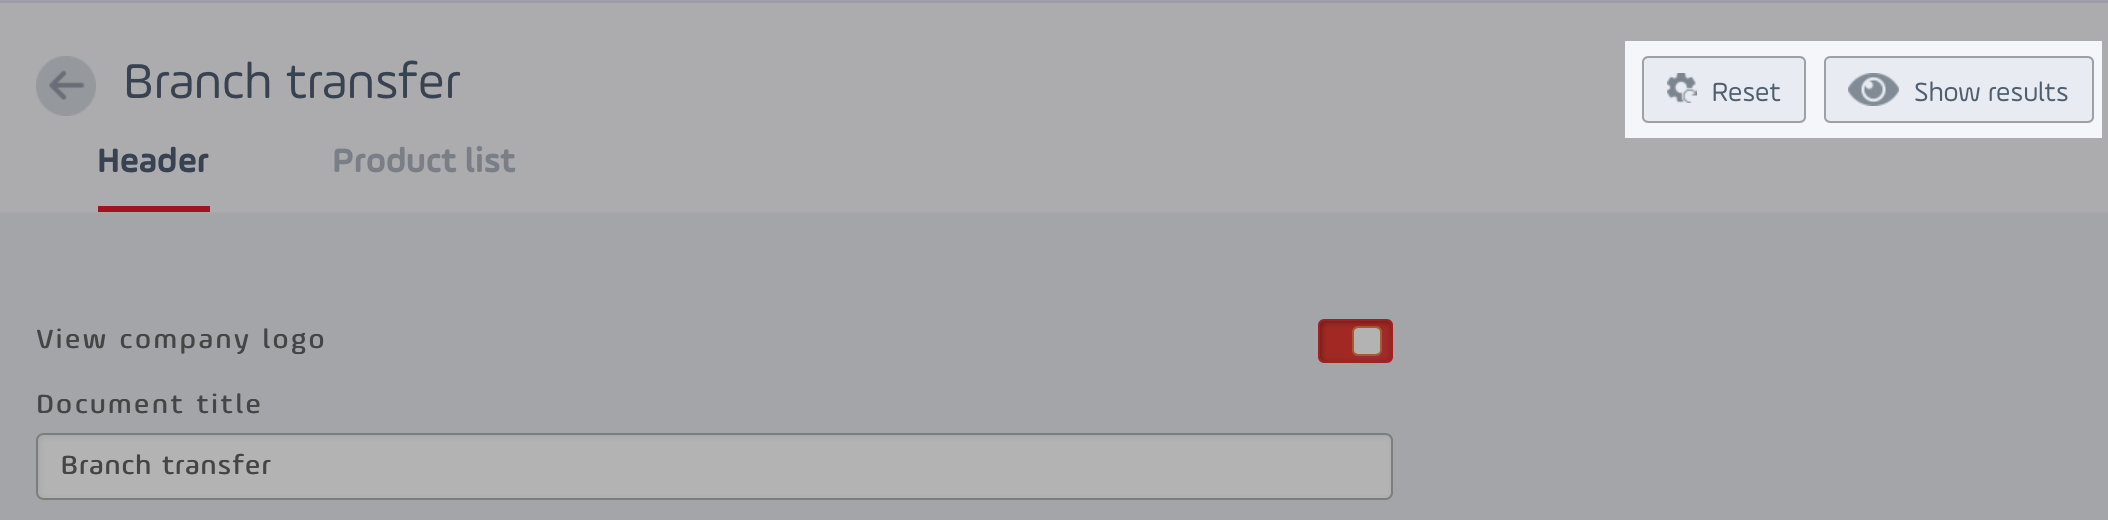Image resolution: width=2108 pixels, height=520 pixels.
Task: Click the Show results text label
Action: [1990, 92]
